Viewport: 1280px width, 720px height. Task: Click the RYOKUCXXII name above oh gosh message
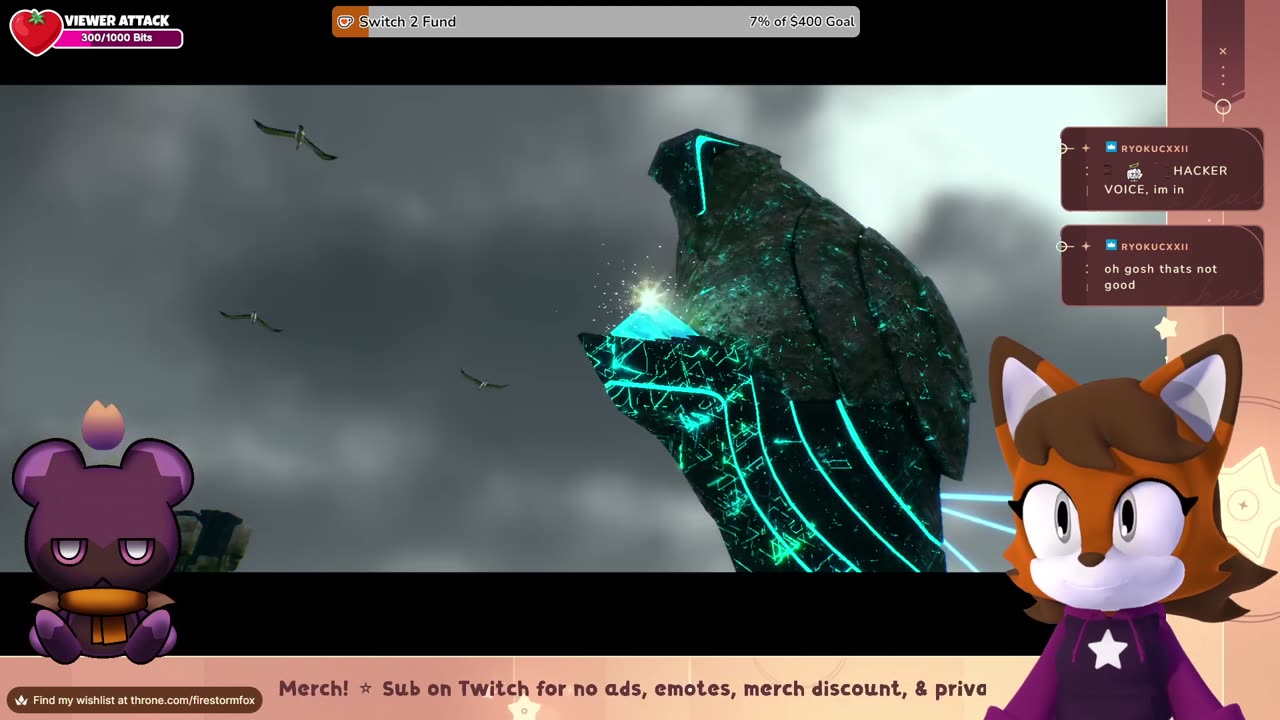(x=1154, y=246)
